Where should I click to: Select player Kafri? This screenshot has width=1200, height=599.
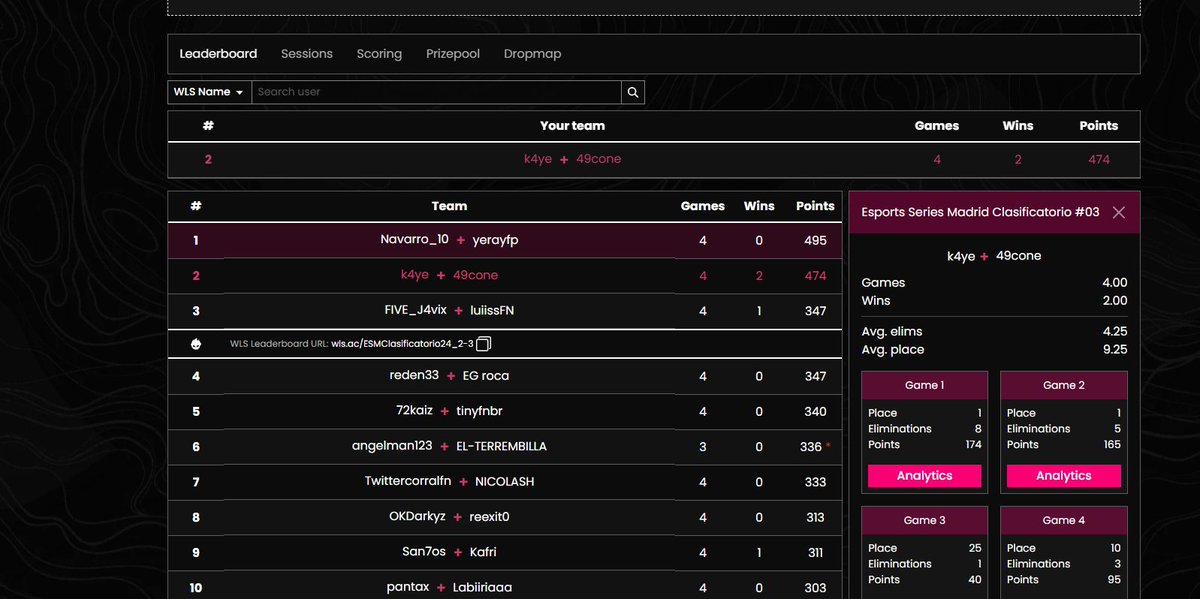pos(483,552)
